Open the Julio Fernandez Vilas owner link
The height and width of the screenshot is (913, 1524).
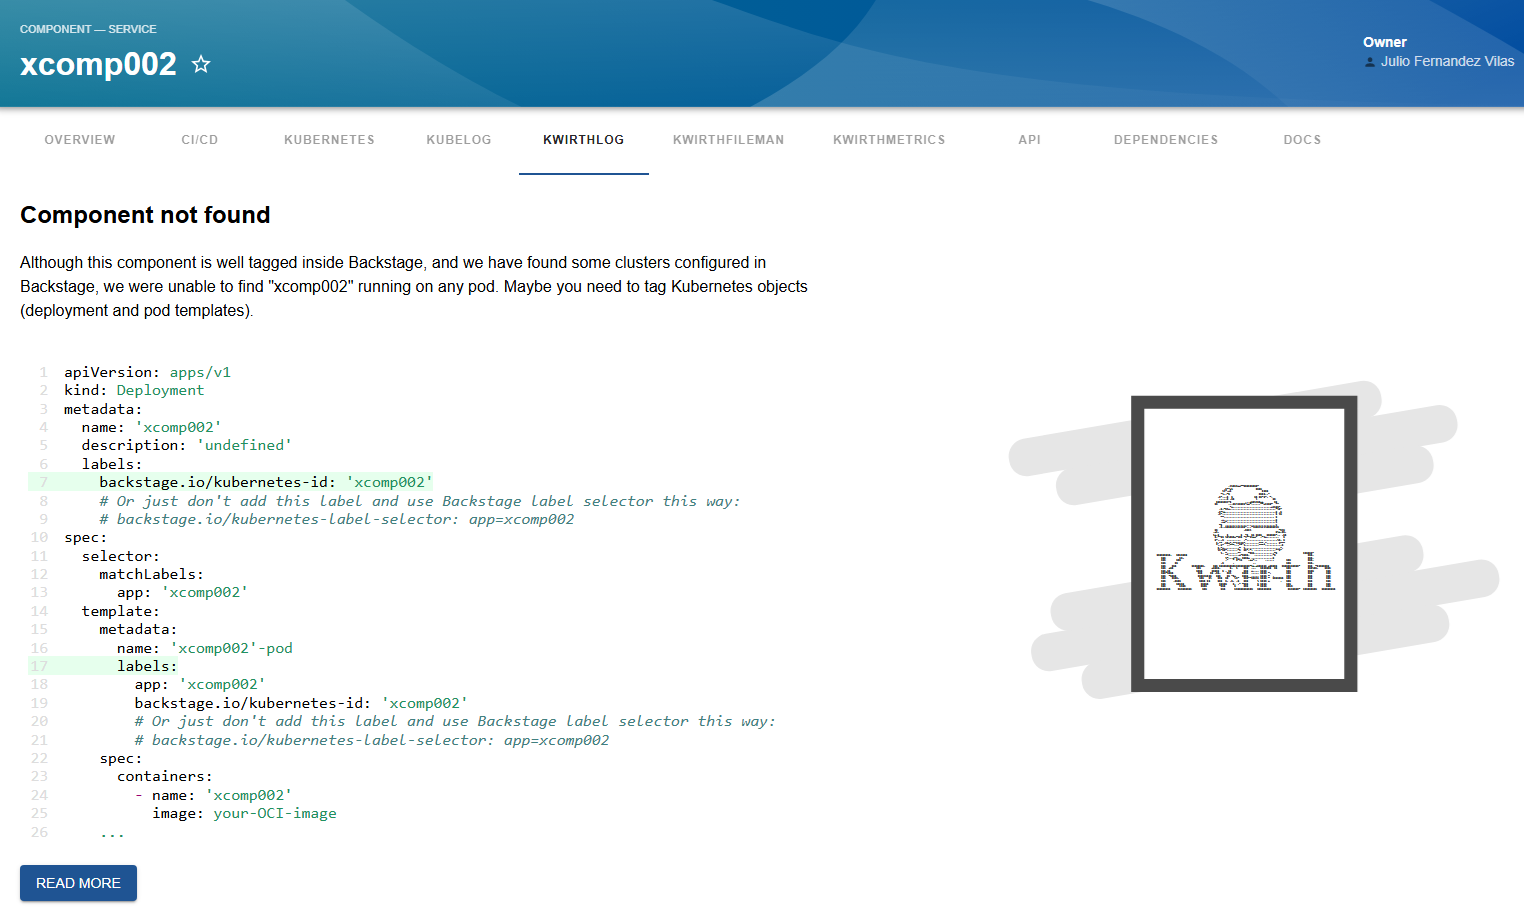(1447, 61)
